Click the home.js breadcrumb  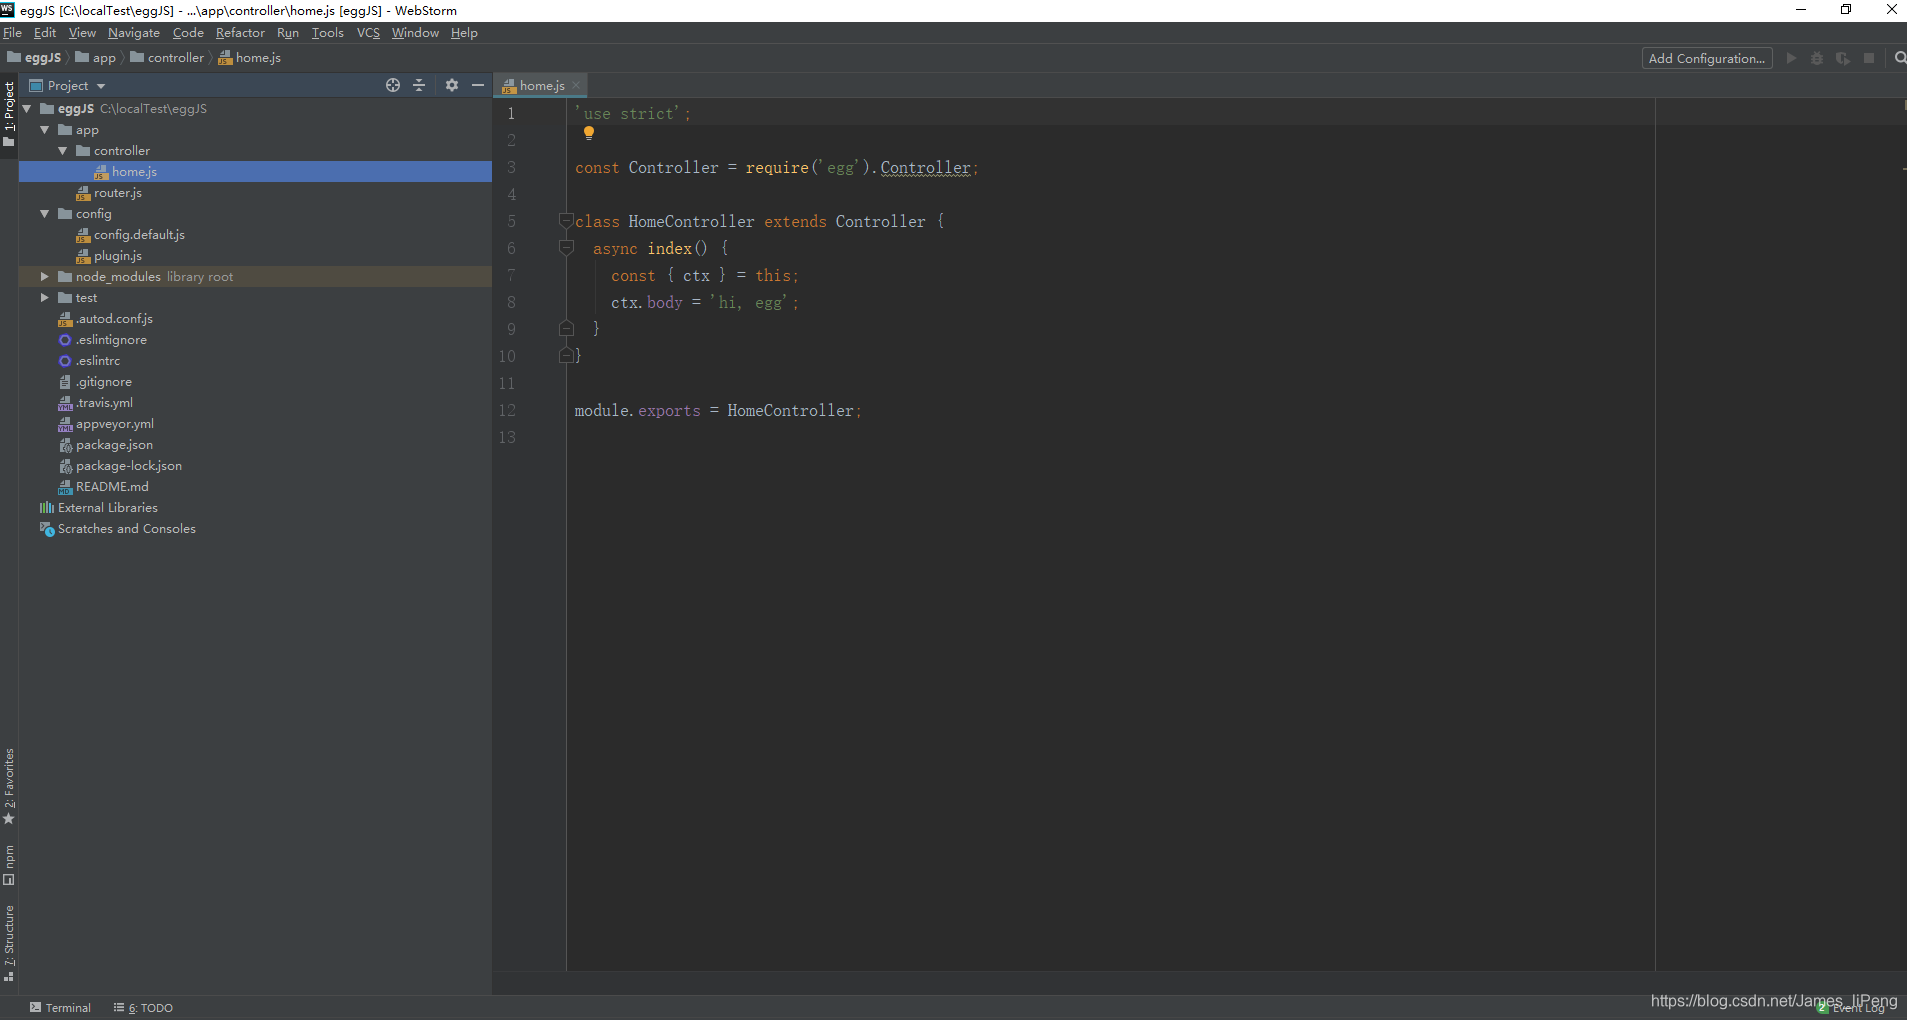(x=250, y=58)
